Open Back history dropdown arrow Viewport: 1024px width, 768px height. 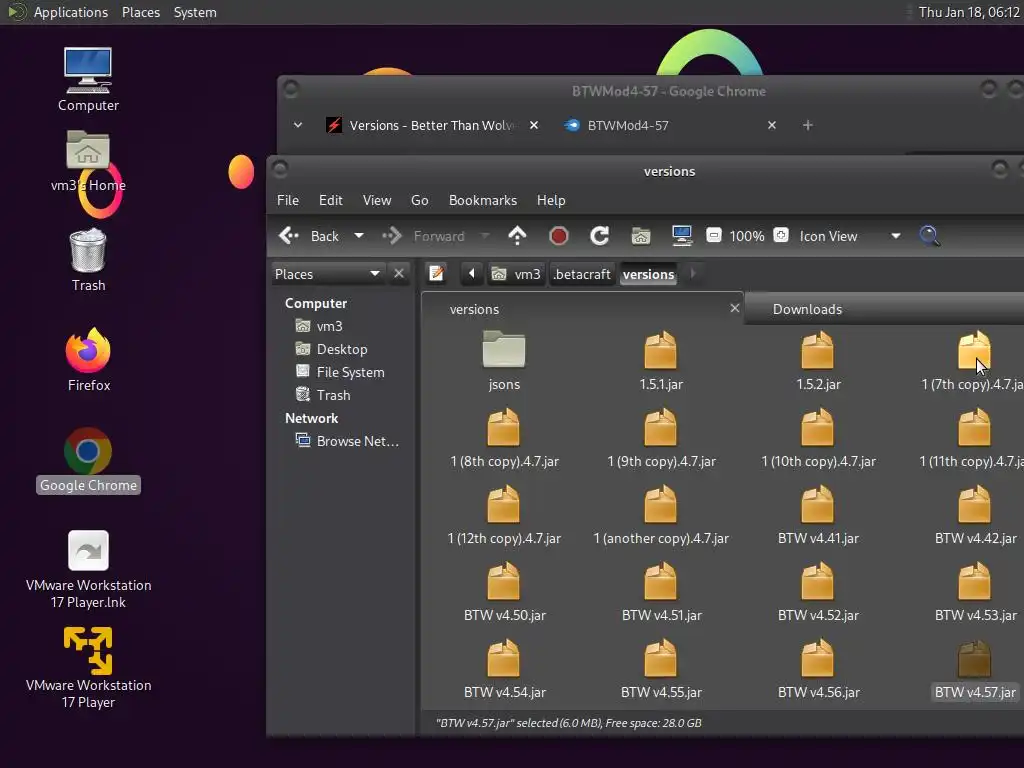coord(359,236)
